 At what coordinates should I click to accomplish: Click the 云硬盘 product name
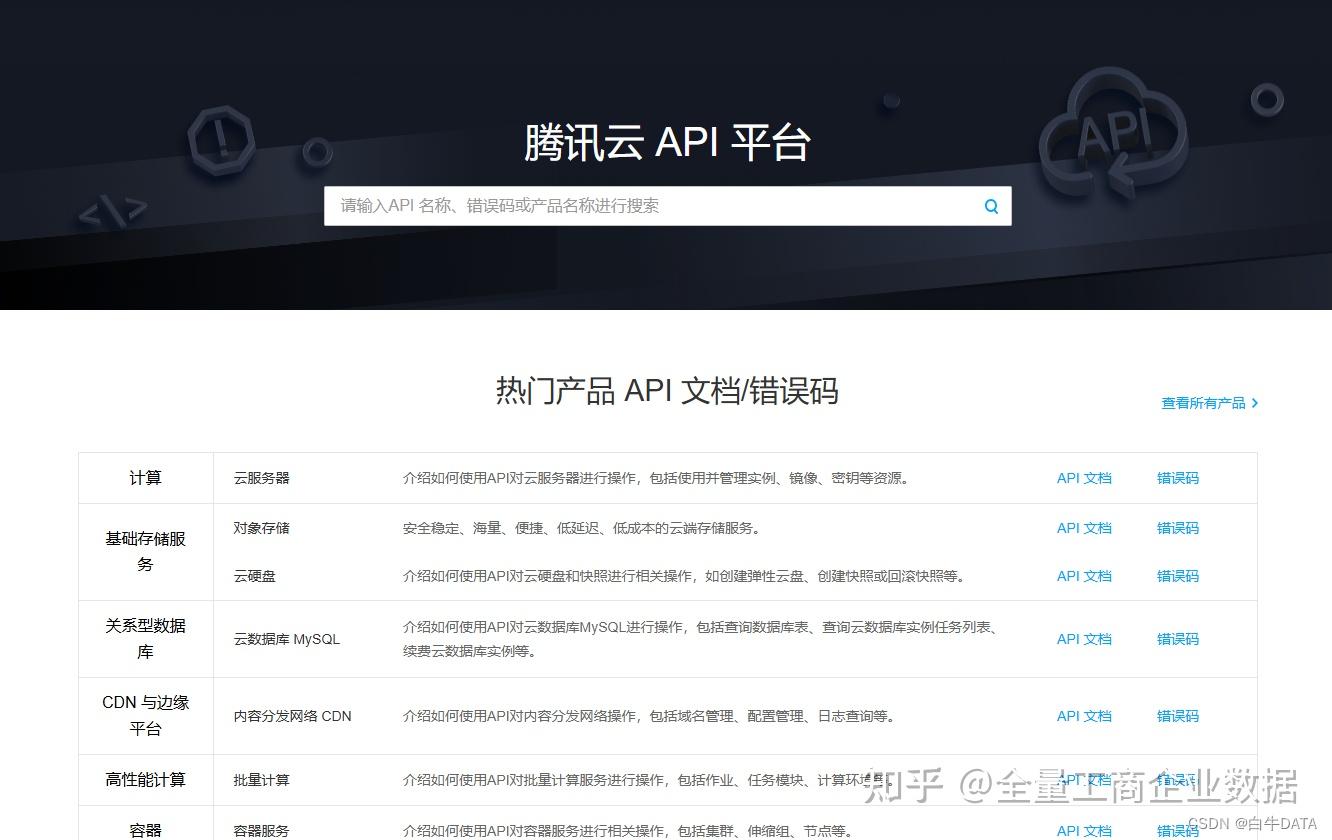tap(255, 576)
